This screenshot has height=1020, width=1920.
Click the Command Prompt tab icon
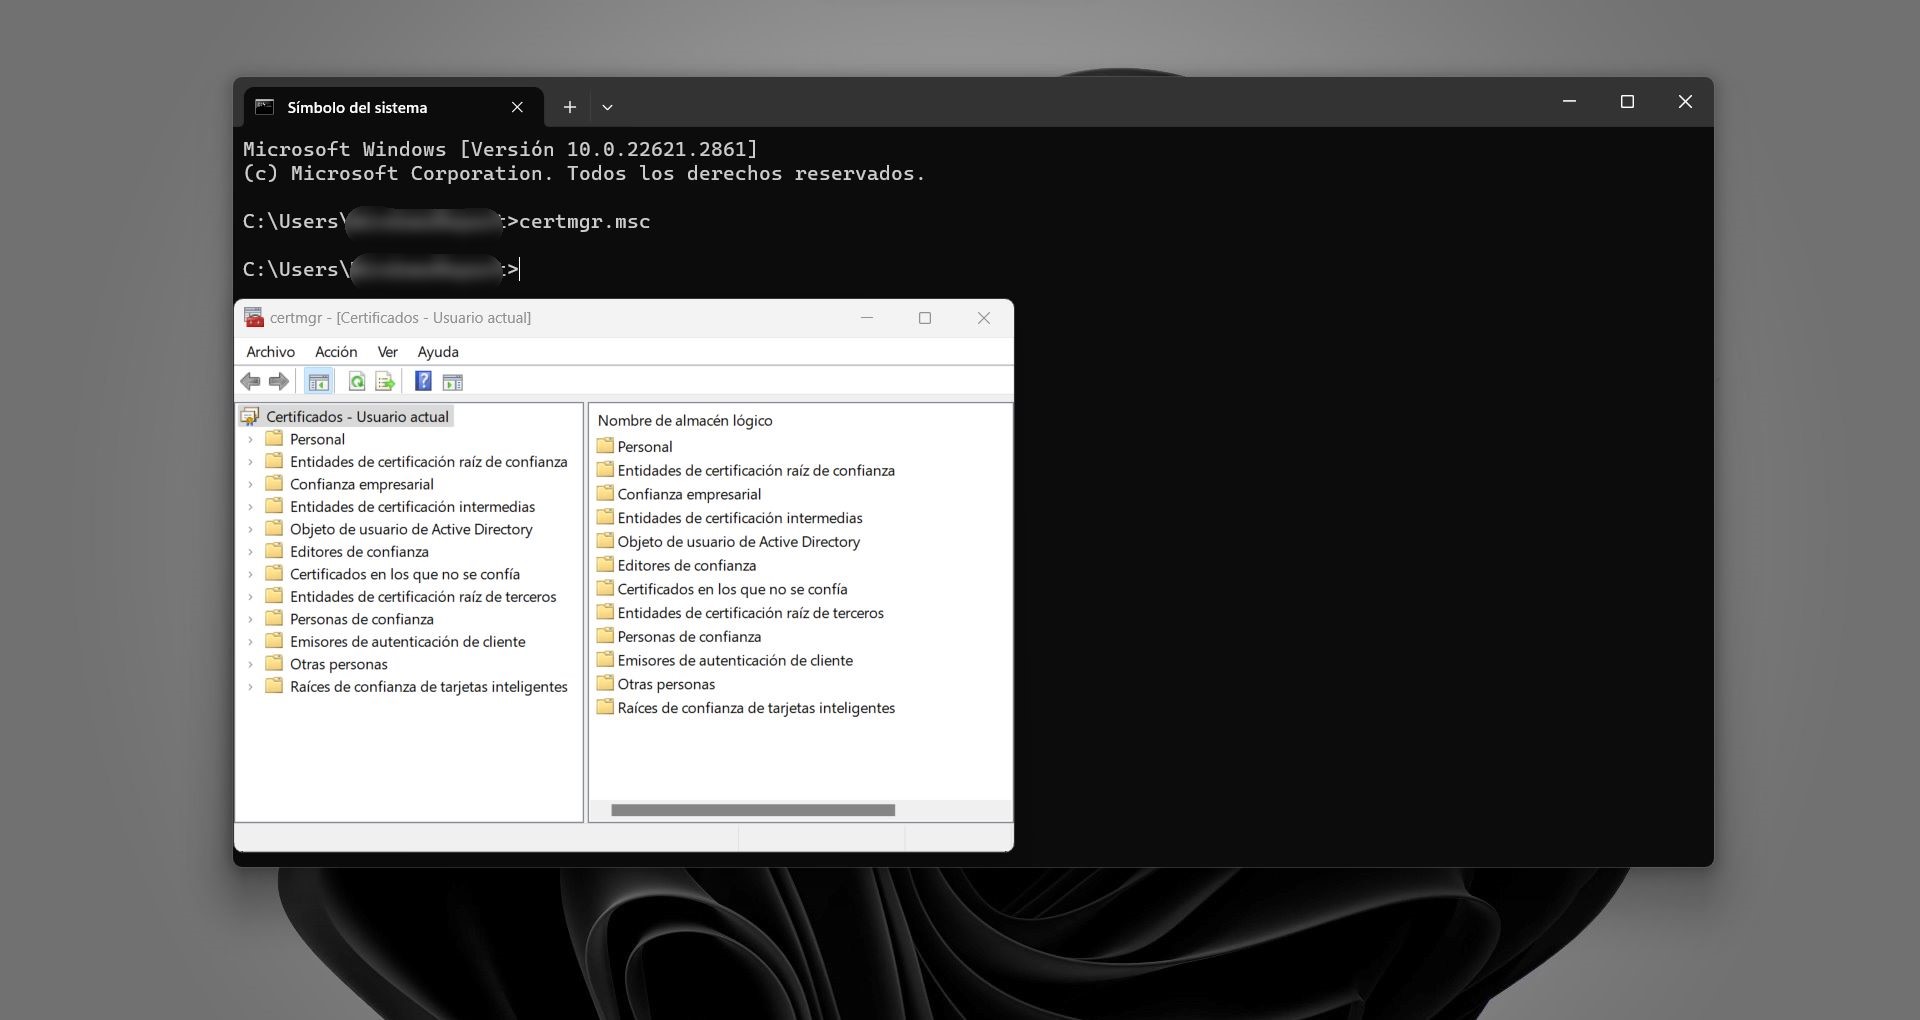click(264, 106)
